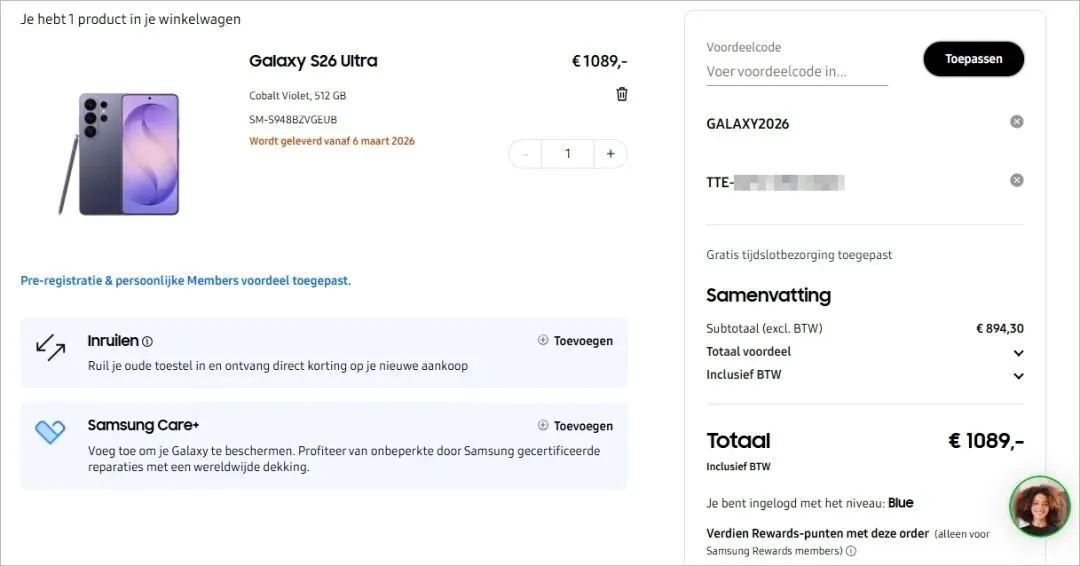This screenshot has width=1080, height=566.
Task: Click the Galaxy S26 Ultra product title
Action: point(313,61)
